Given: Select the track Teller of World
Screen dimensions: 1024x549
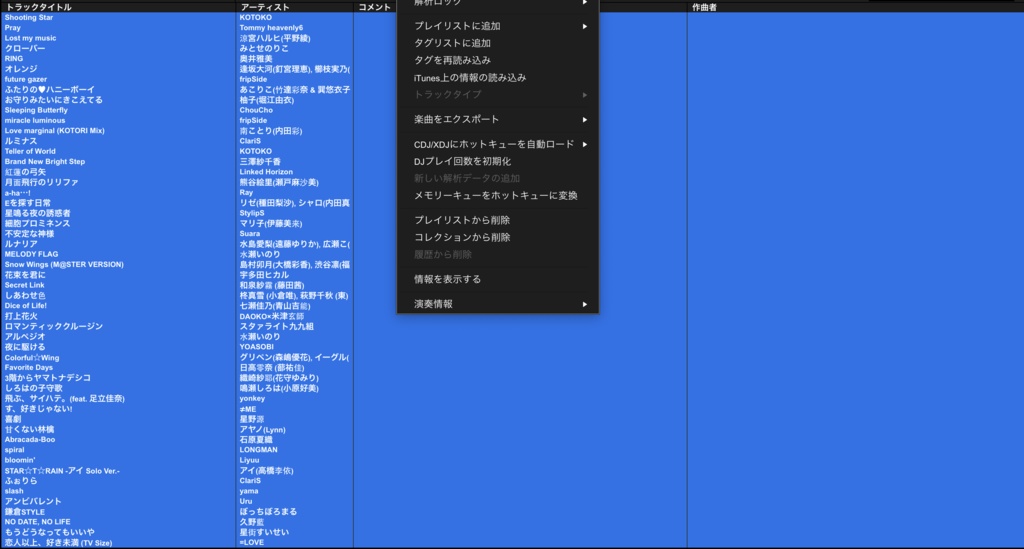Looking at the screenshot, I should point(30,151).
